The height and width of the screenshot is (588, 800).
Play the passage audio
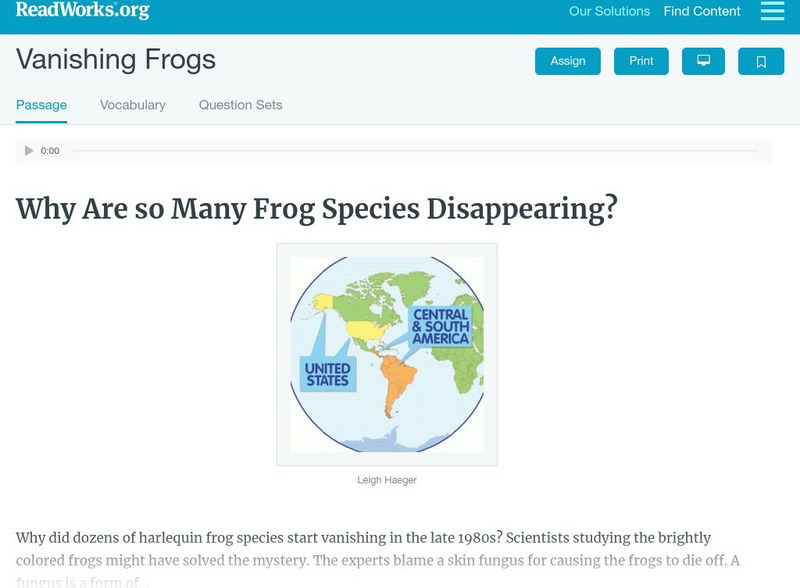click(x=29, y=151)
